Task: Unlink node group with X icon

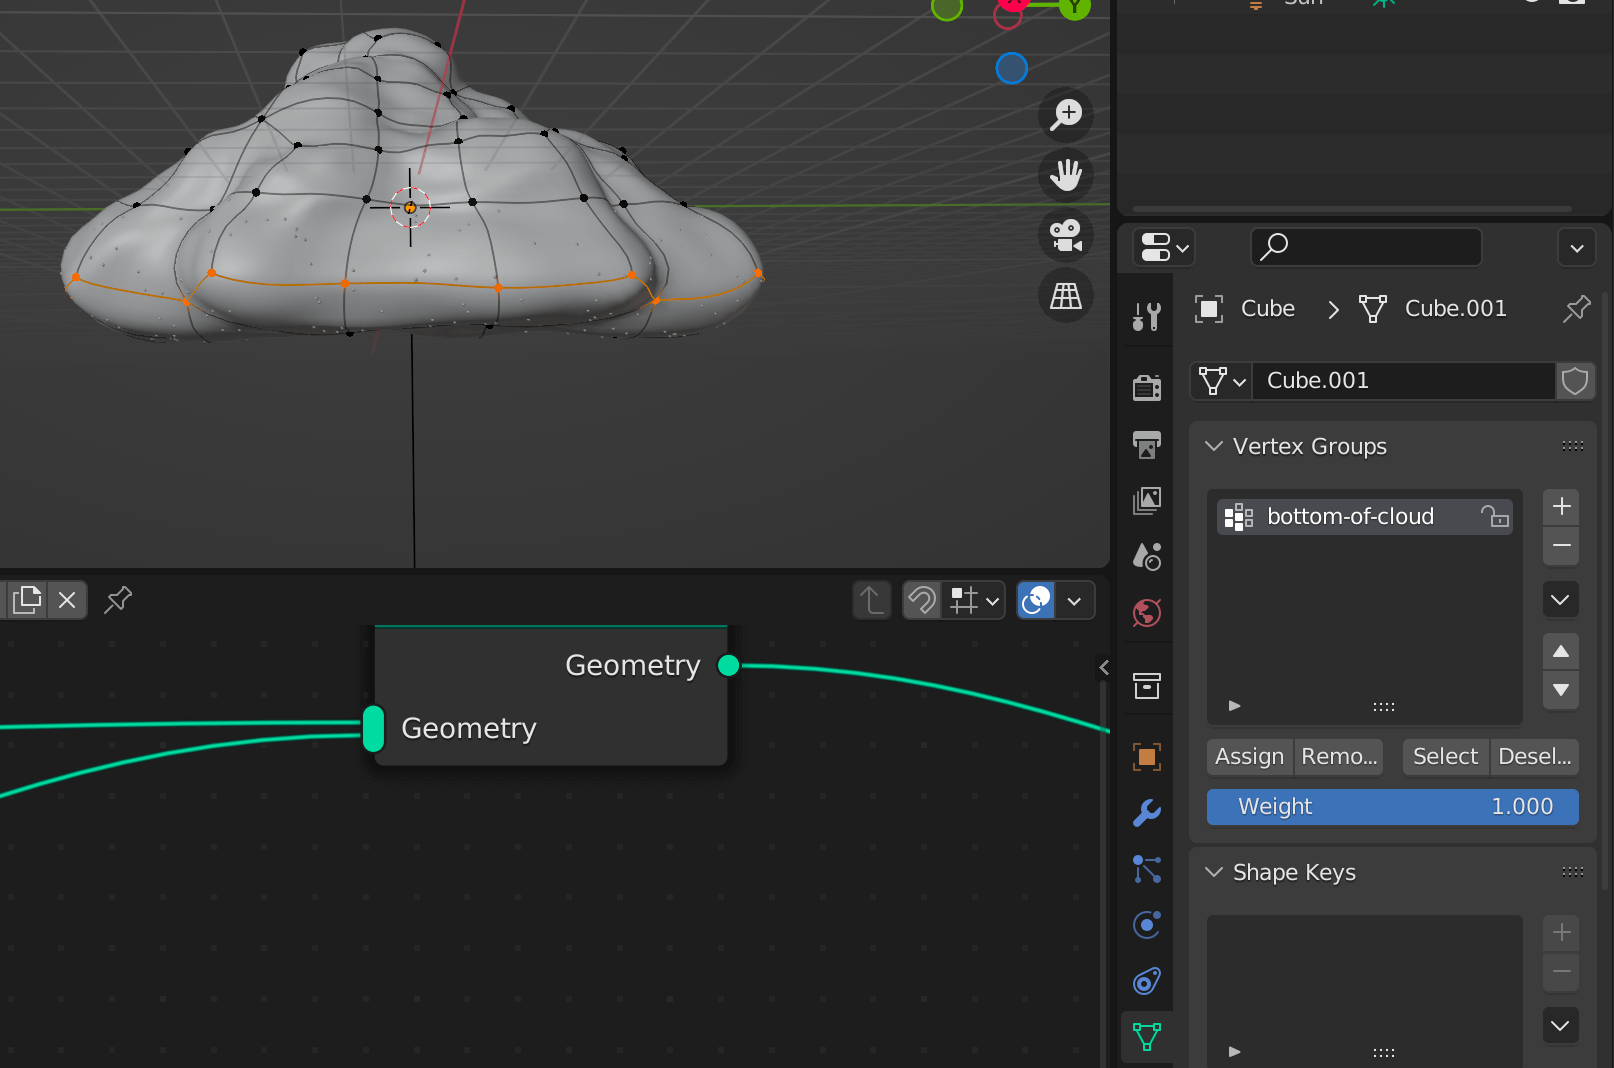Action: 67,600
